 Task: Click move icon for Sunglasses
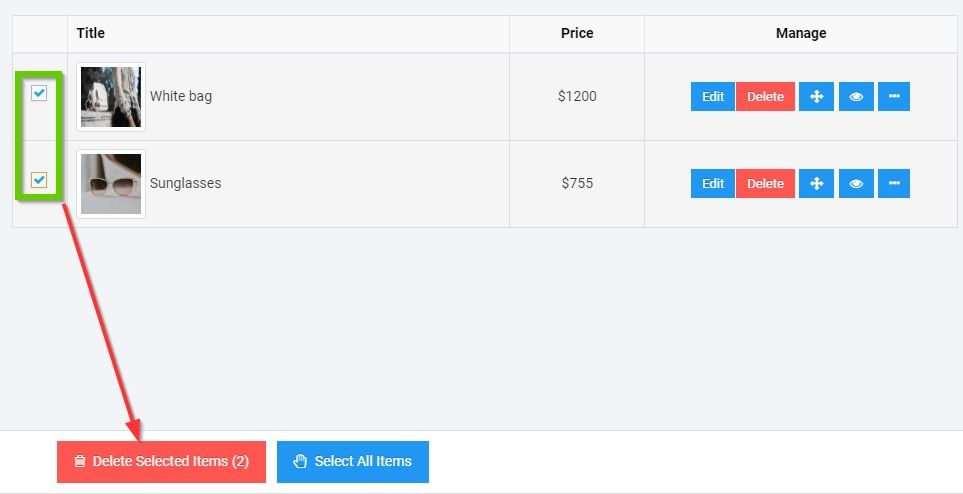tap(816, 184)
